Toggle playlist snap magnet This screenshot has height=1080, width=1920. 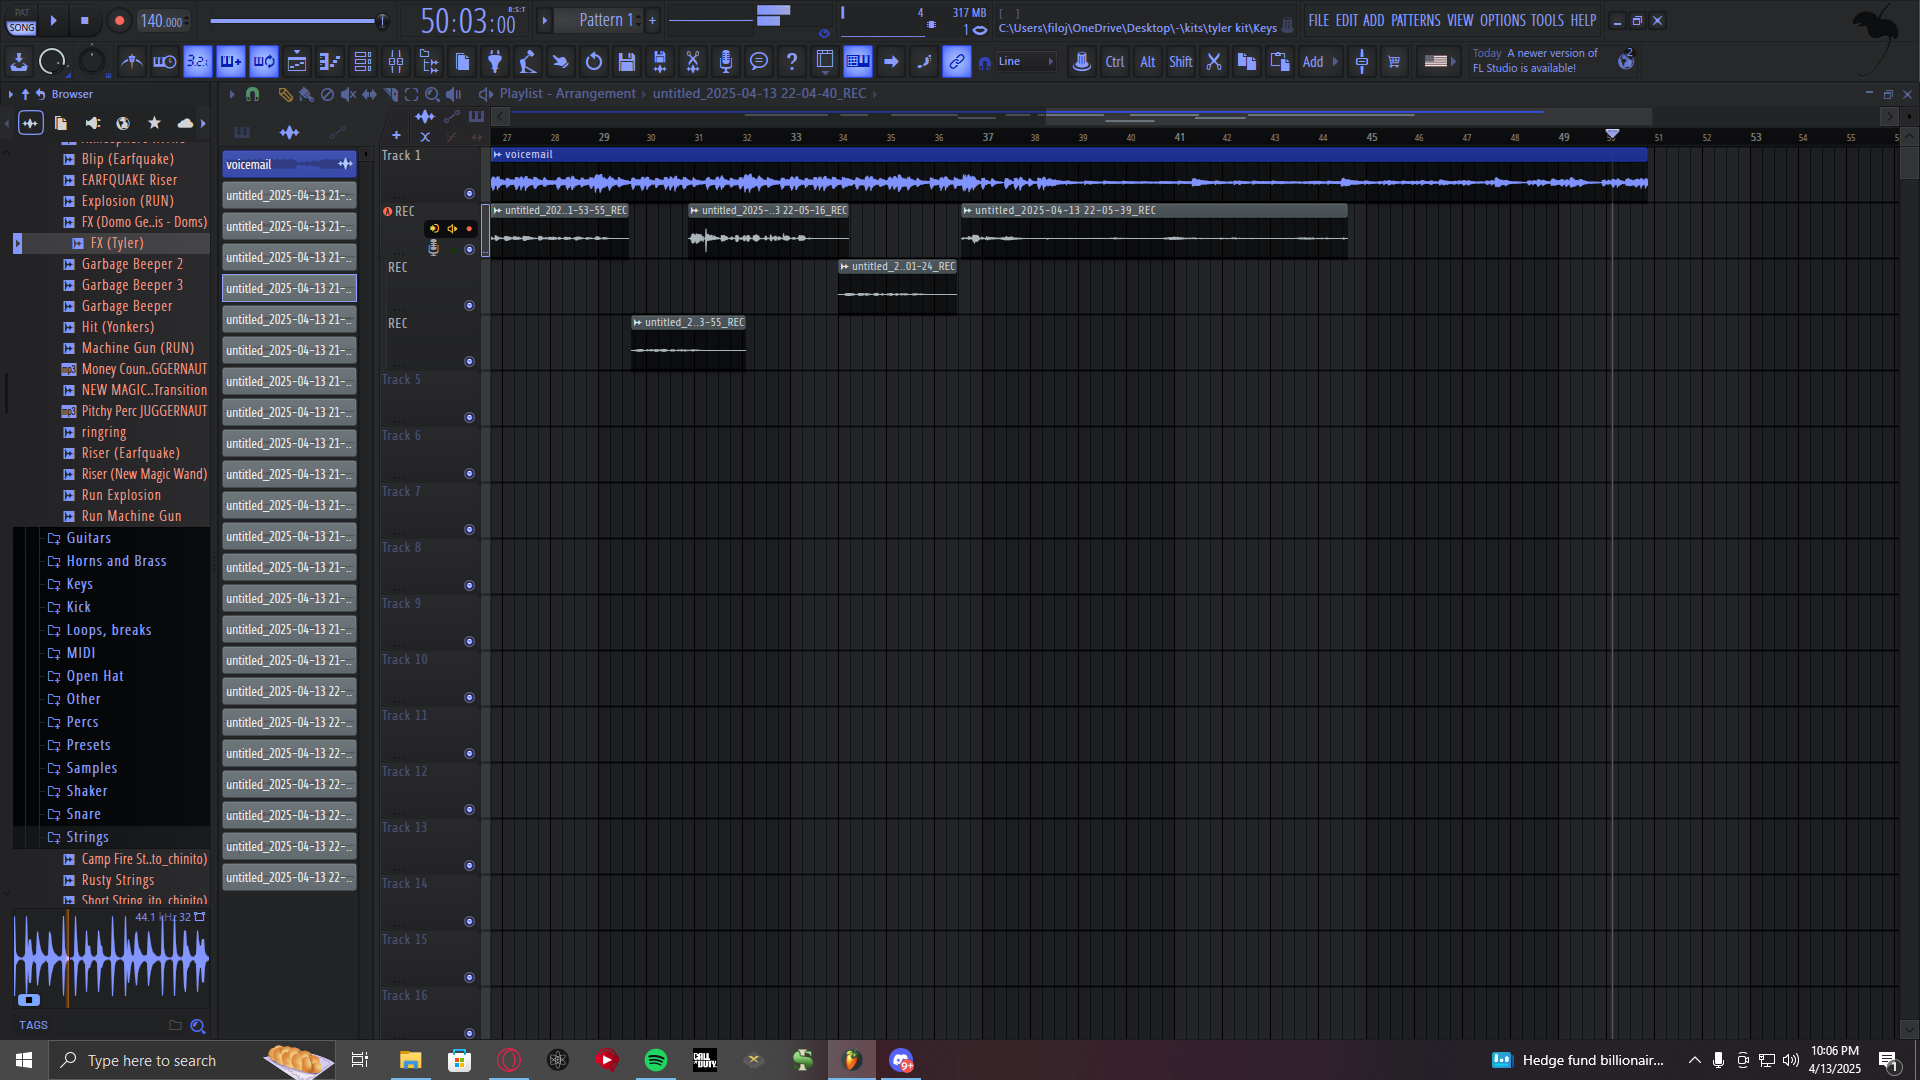point(252,94)
